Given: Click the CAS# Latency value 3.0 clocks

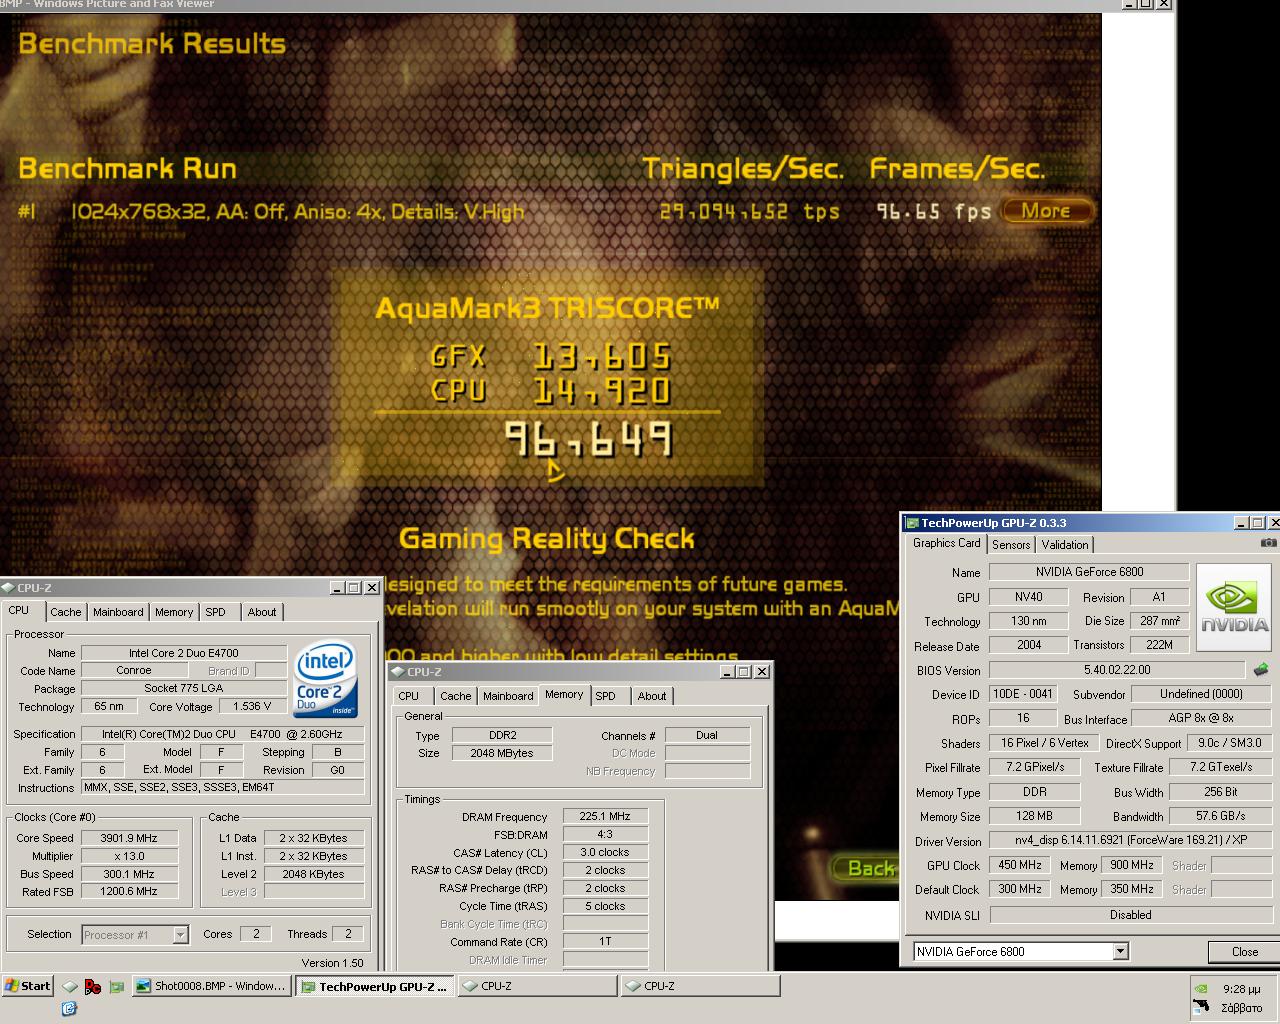Looking at the screenshot, I should (605, 852).
